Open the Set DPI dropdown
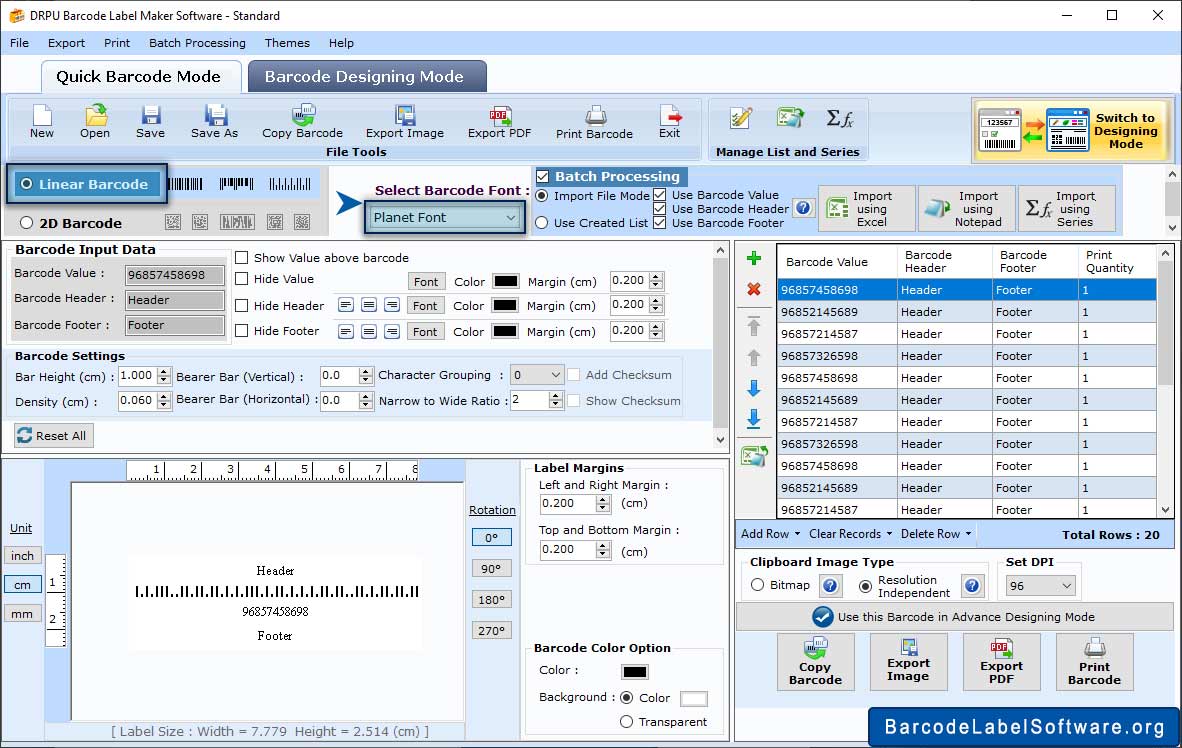The width and height of the screenshot is (1182, 748). (x=1040, y=586)
